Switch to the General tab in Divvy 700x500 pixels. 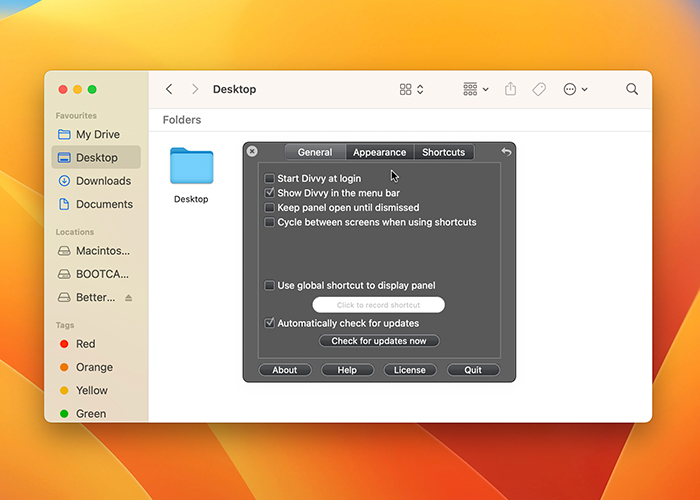point(315,152)
